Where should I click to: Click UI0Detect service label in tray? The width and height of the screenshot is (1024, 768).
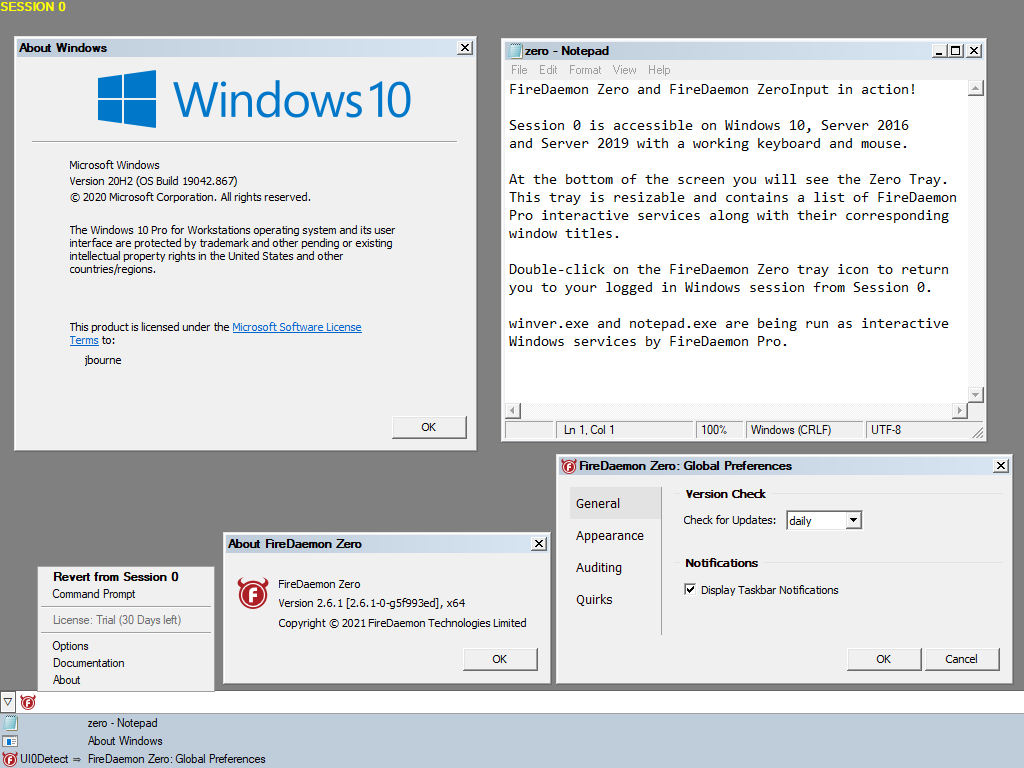click(x=44, y=759)
